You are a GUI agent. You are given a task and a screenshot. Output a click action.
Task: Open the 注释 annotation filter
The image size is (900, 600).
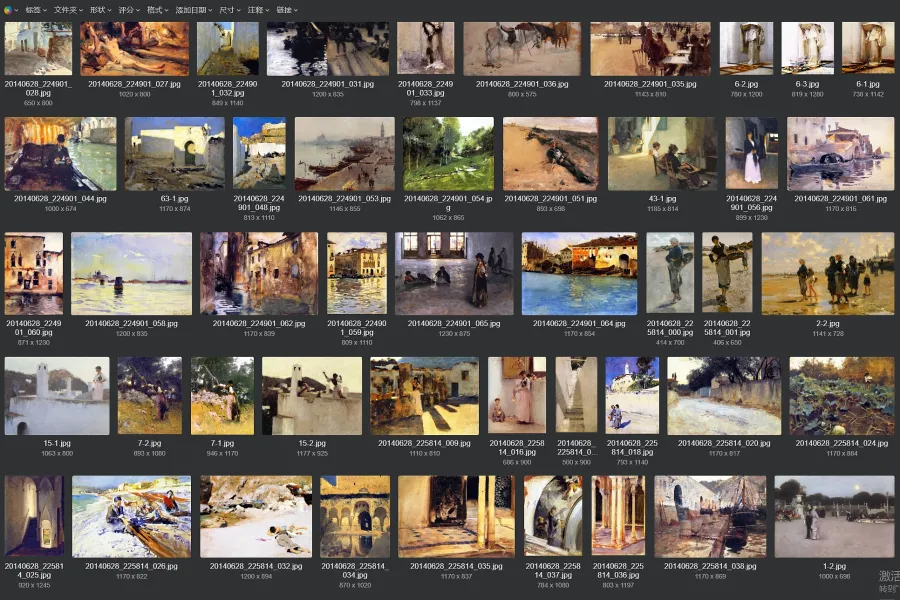pyautogui.click(x=258, y=9)
